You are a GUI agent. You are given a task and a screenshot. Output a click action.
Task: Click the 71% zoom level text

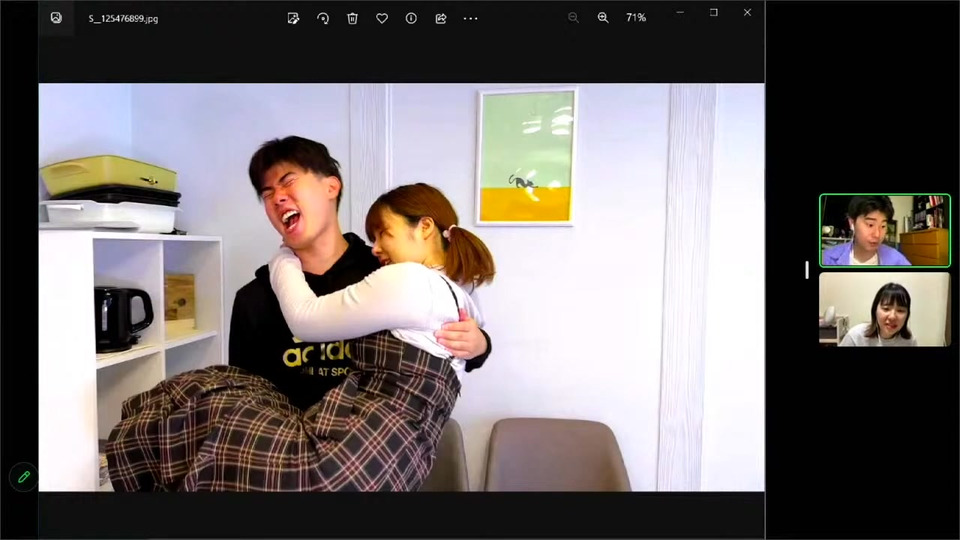636,18
